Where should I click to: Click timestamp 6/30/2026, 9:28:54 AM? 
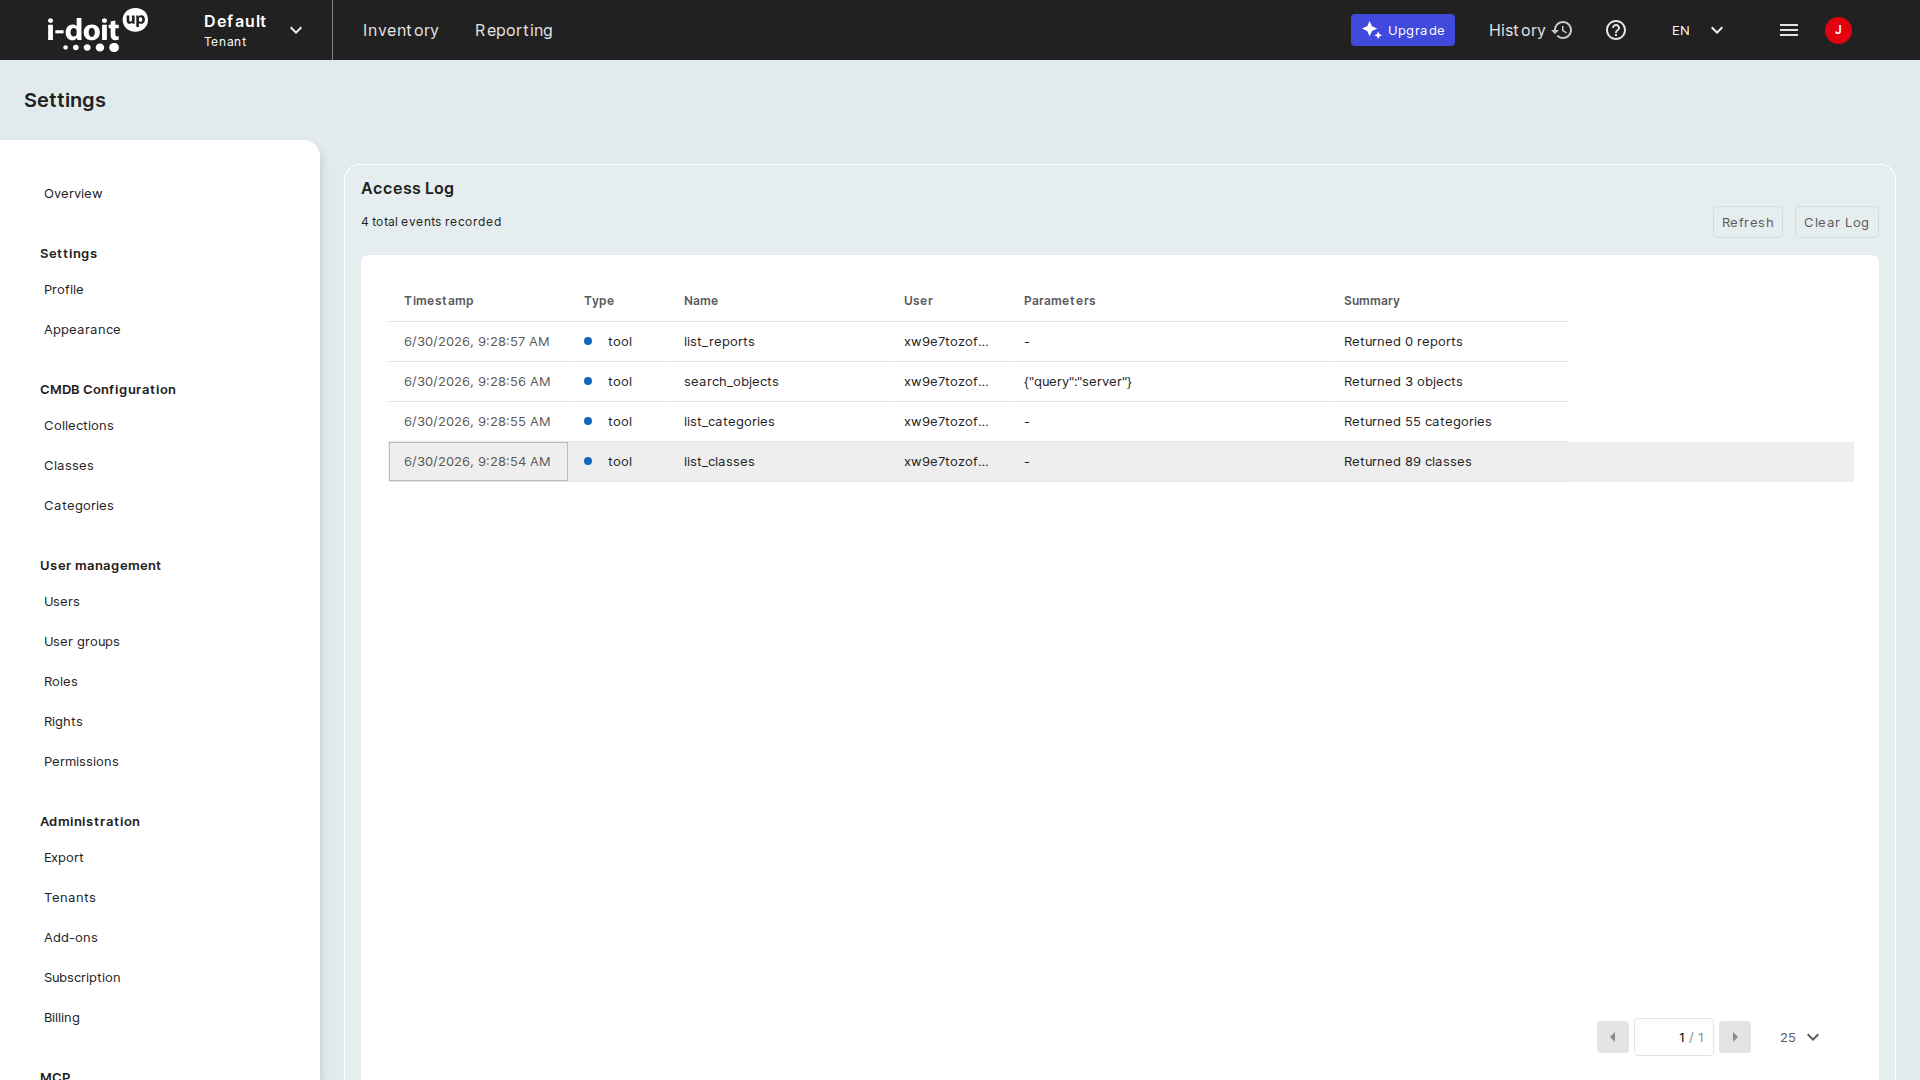(x=477, y=461)
